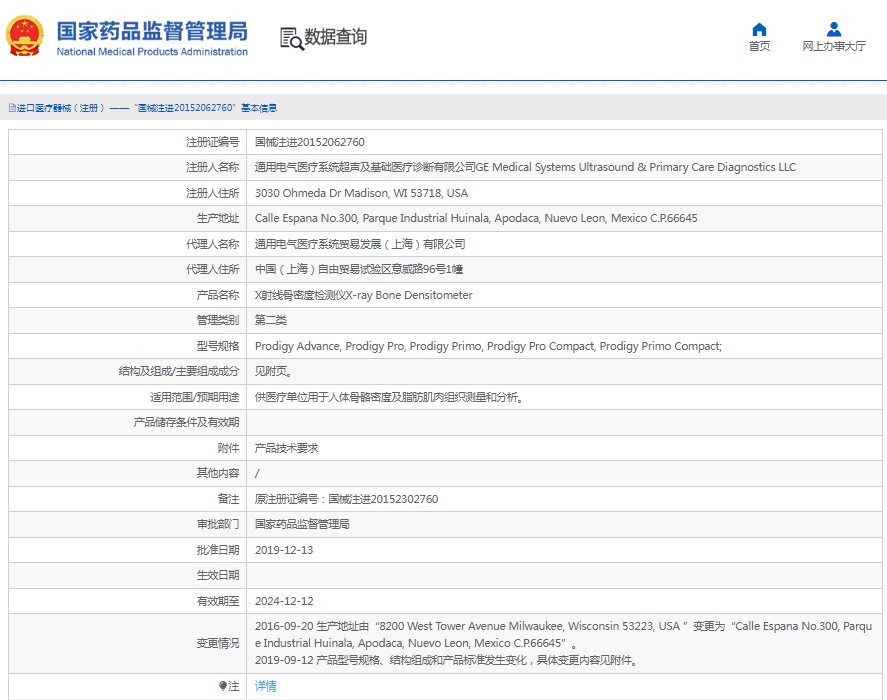
Task: Open online service hall person icon
Action: [833, 29]
